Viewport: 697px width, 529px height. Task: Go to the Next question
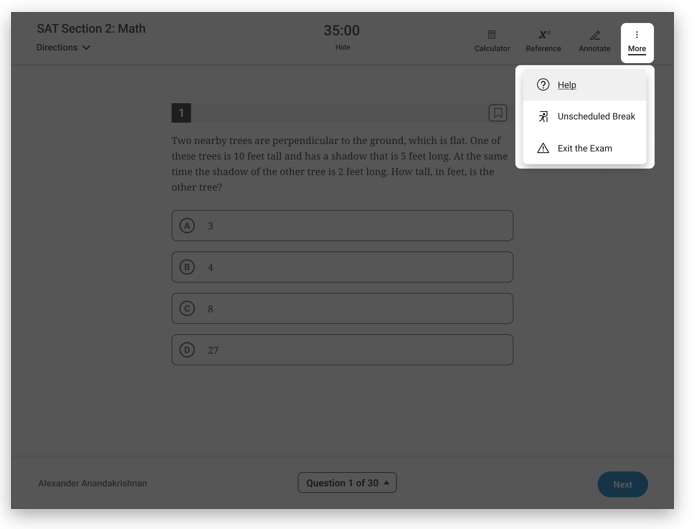point(622,485)
